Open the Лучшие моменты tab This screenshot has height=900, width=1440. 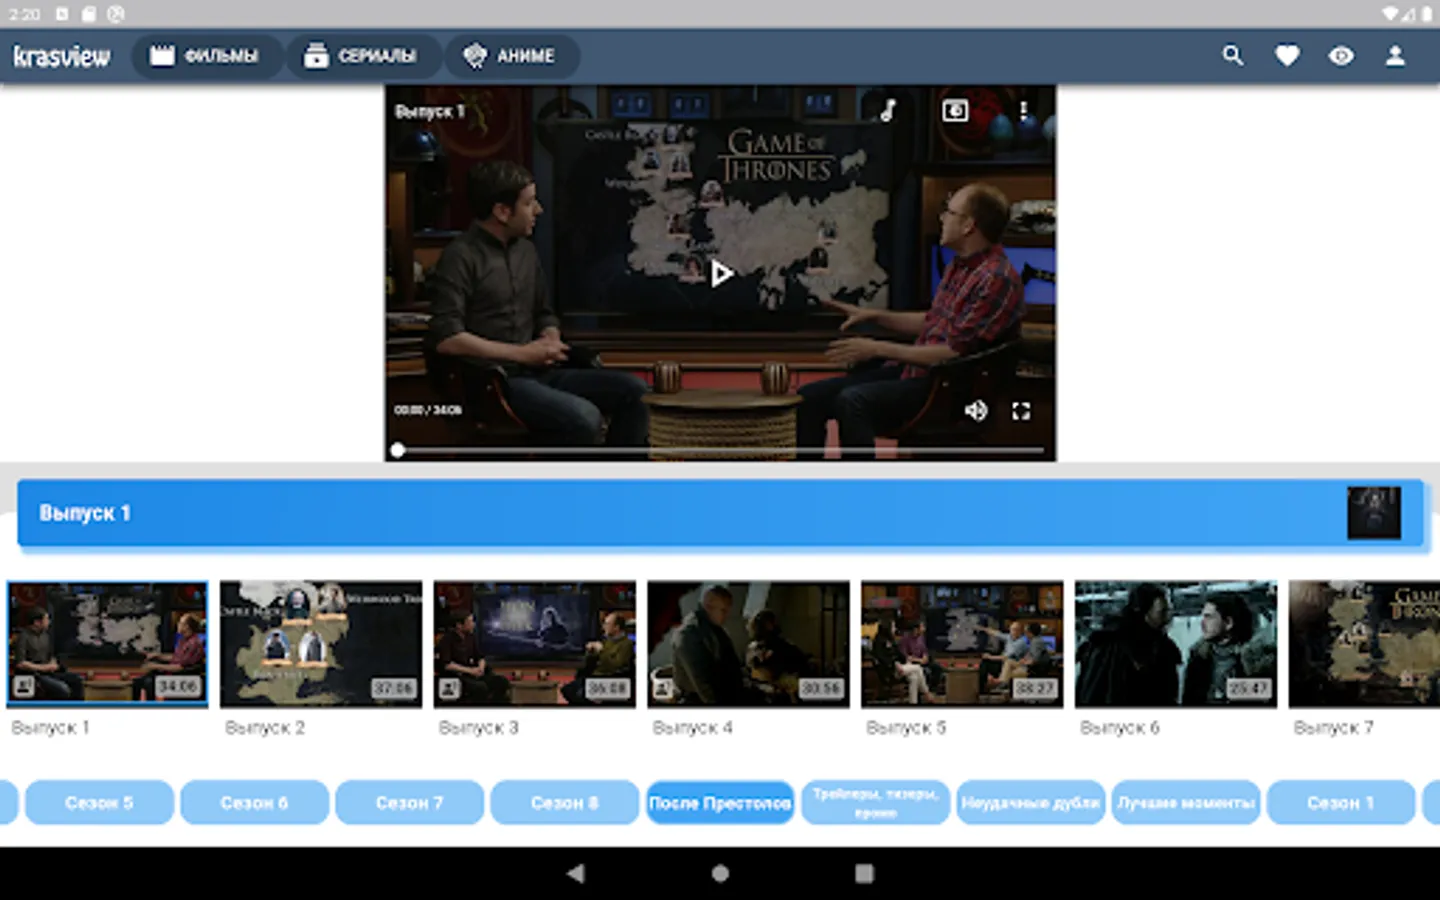(1186, 803)
